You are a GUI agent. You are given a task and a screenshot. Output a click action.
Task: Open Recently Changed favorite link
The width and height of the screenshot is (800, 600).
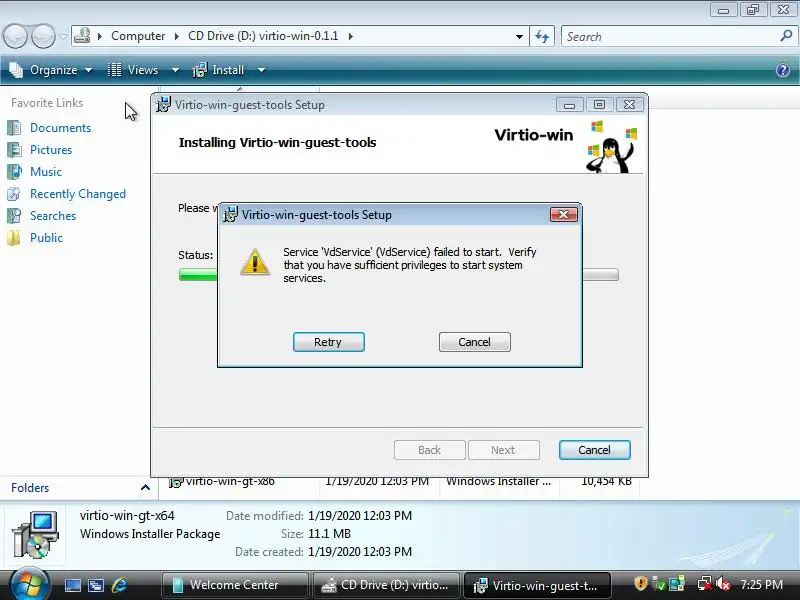(x=78, y=194)
